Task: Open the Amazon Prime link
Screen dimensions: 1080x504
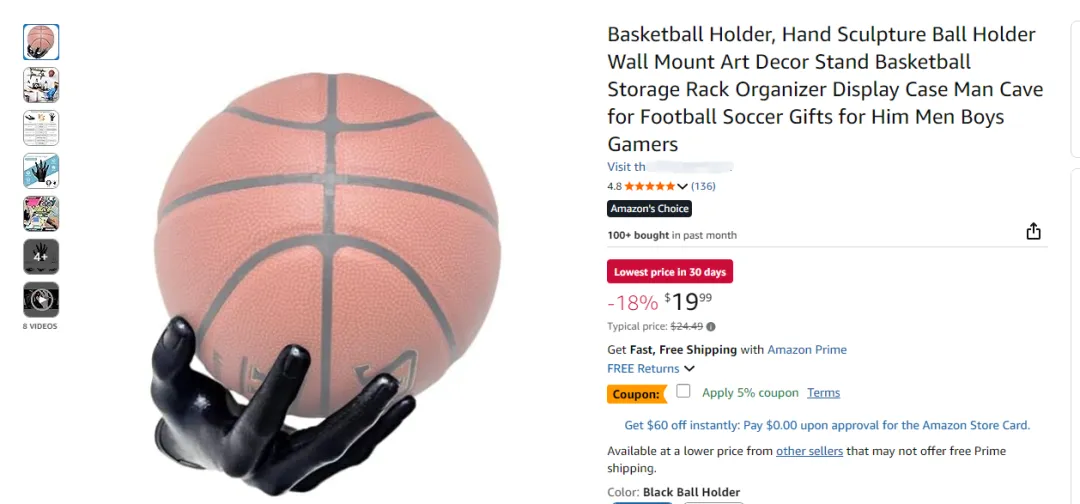Action: 807,350
